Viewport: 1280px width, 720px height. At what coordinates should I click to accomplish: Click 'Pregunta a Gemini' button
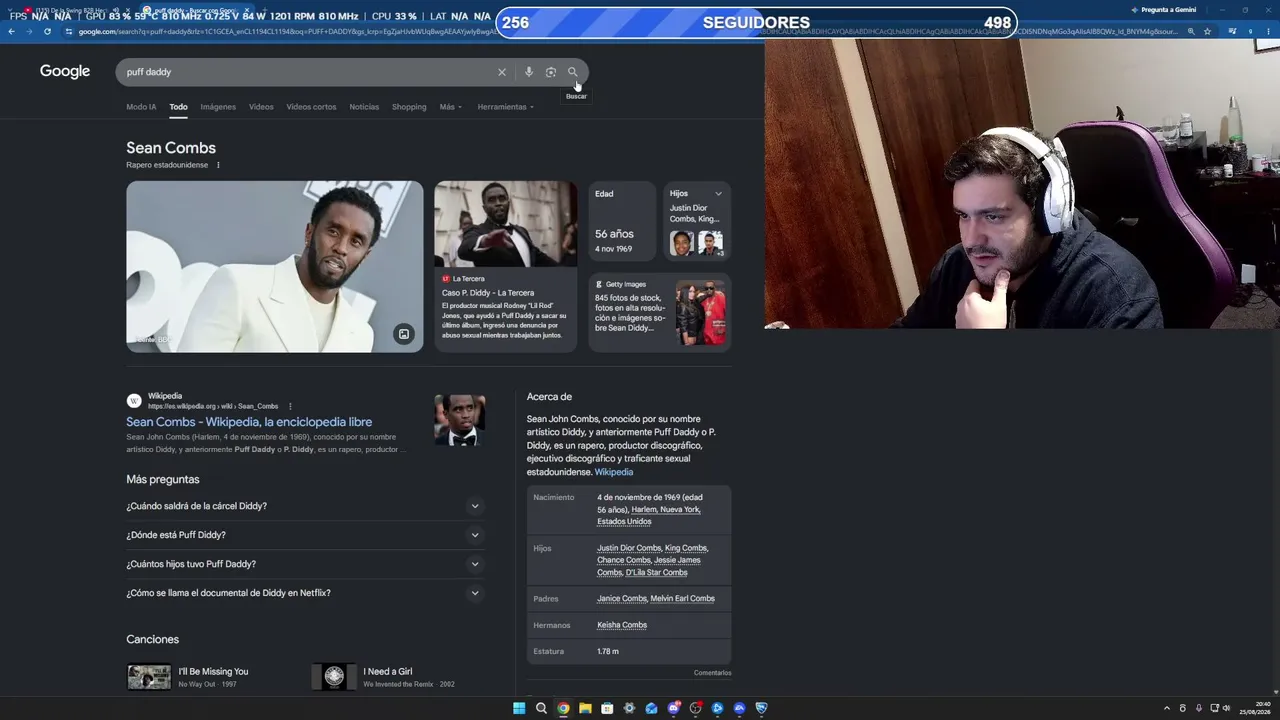(x=1164, y=10)
